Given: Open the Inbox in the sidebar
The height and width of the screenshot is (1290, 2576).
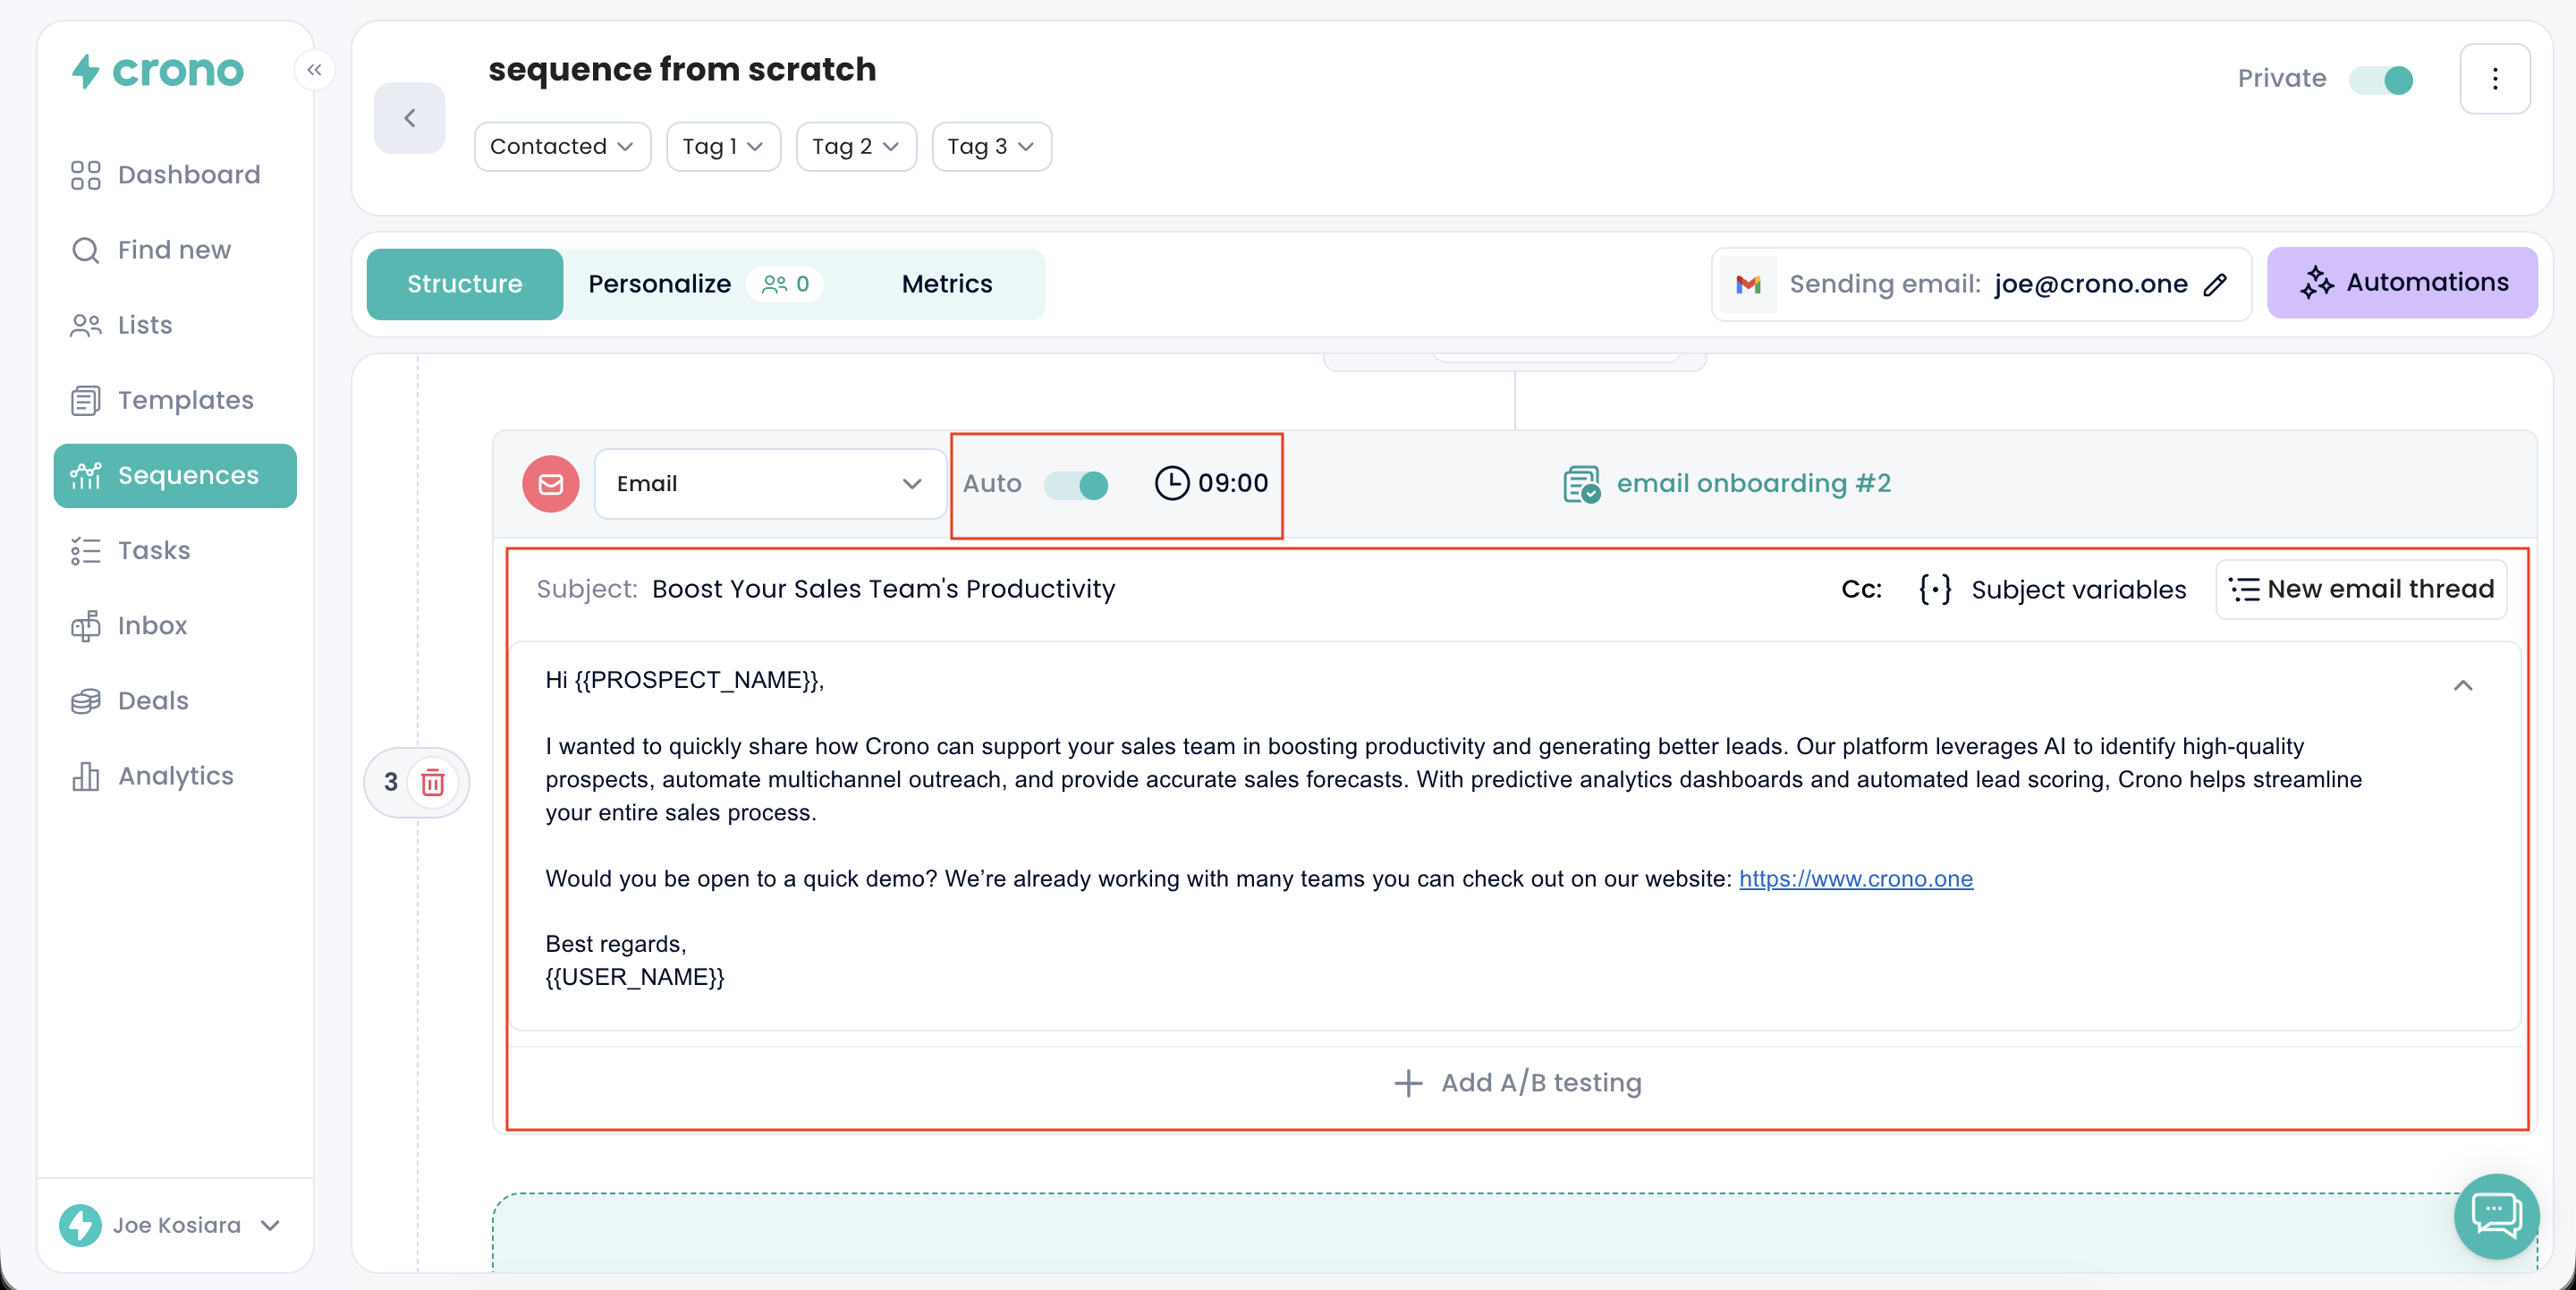Looking at the screenshot, I should [x=152, y=625].
